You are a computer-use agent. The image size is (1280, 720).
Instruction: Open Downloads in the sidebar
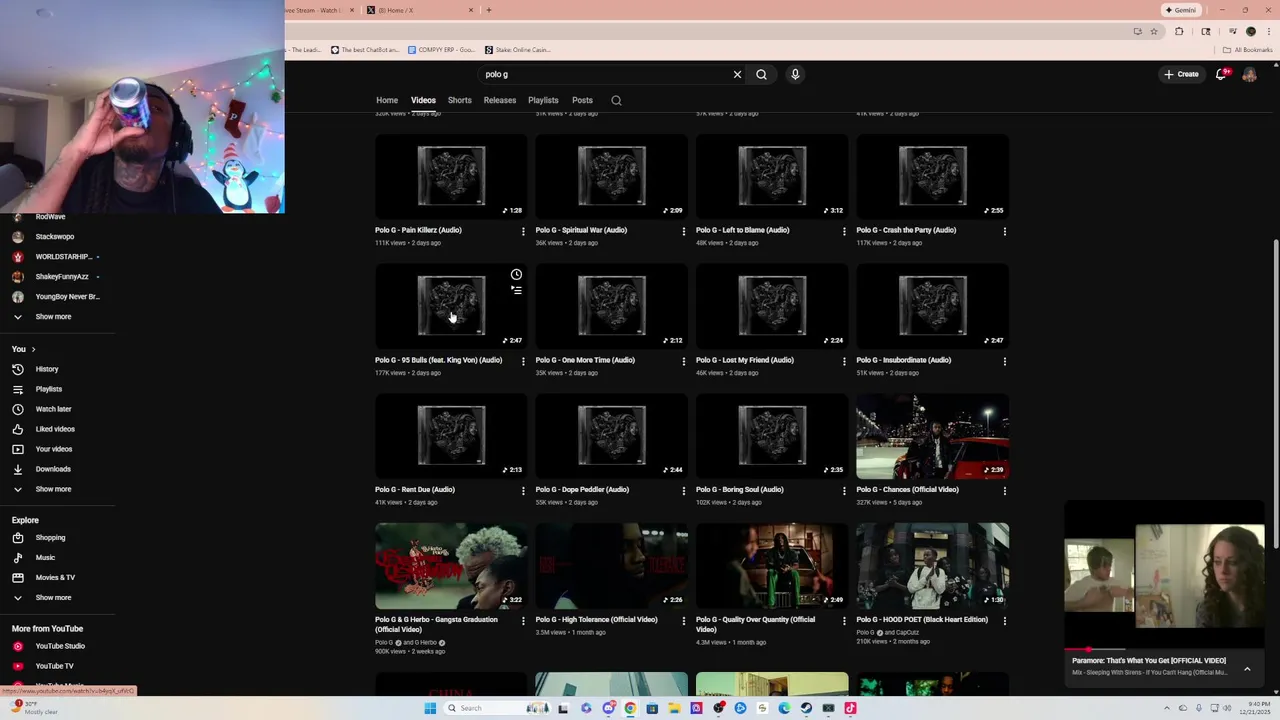click(53, 469)
